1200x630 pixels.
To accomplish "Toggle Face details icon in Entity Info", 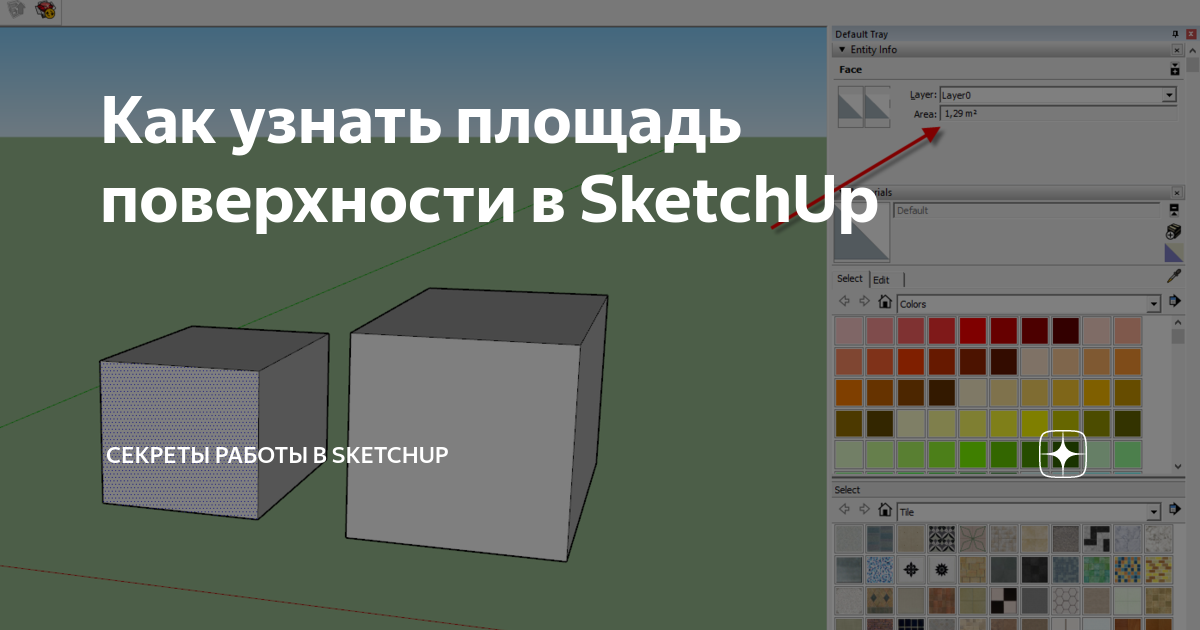I will pos(1175,70).
